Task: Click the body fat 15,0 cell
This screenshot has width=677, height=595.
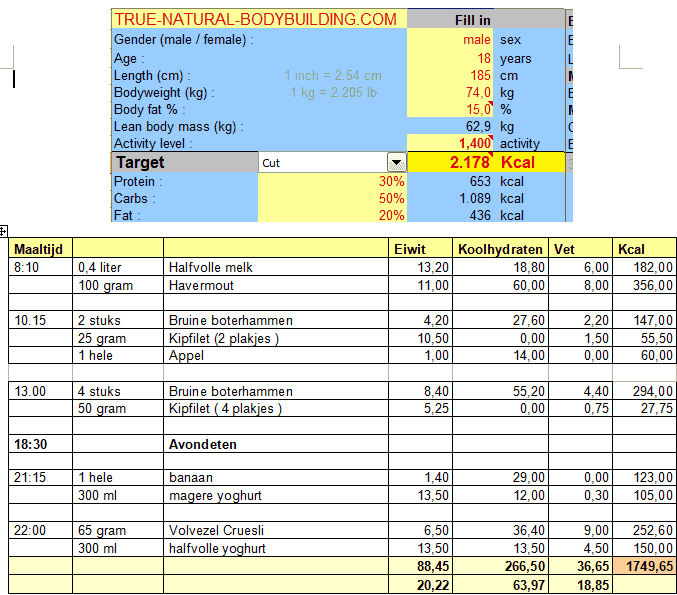Action: point(451,109)
